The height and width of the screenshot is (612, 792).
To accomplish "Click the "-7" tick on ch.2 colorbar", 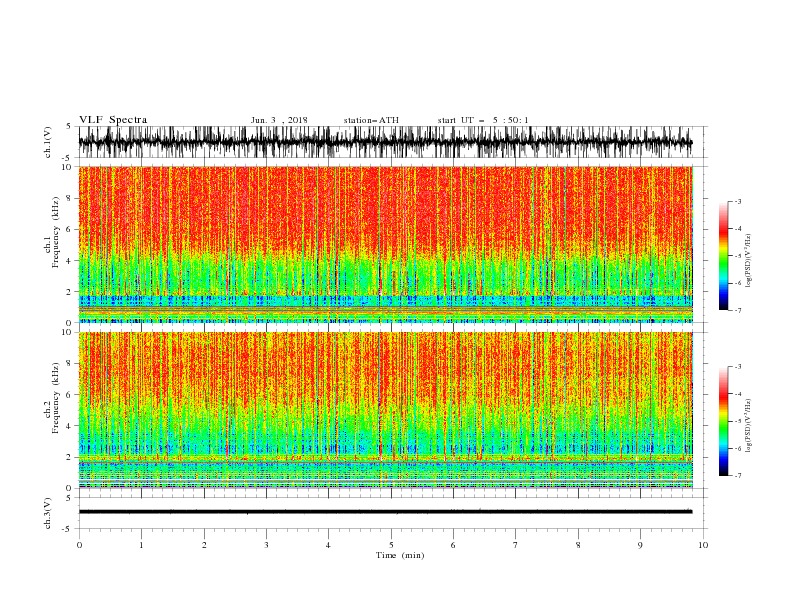I will (x=737, y=475).
